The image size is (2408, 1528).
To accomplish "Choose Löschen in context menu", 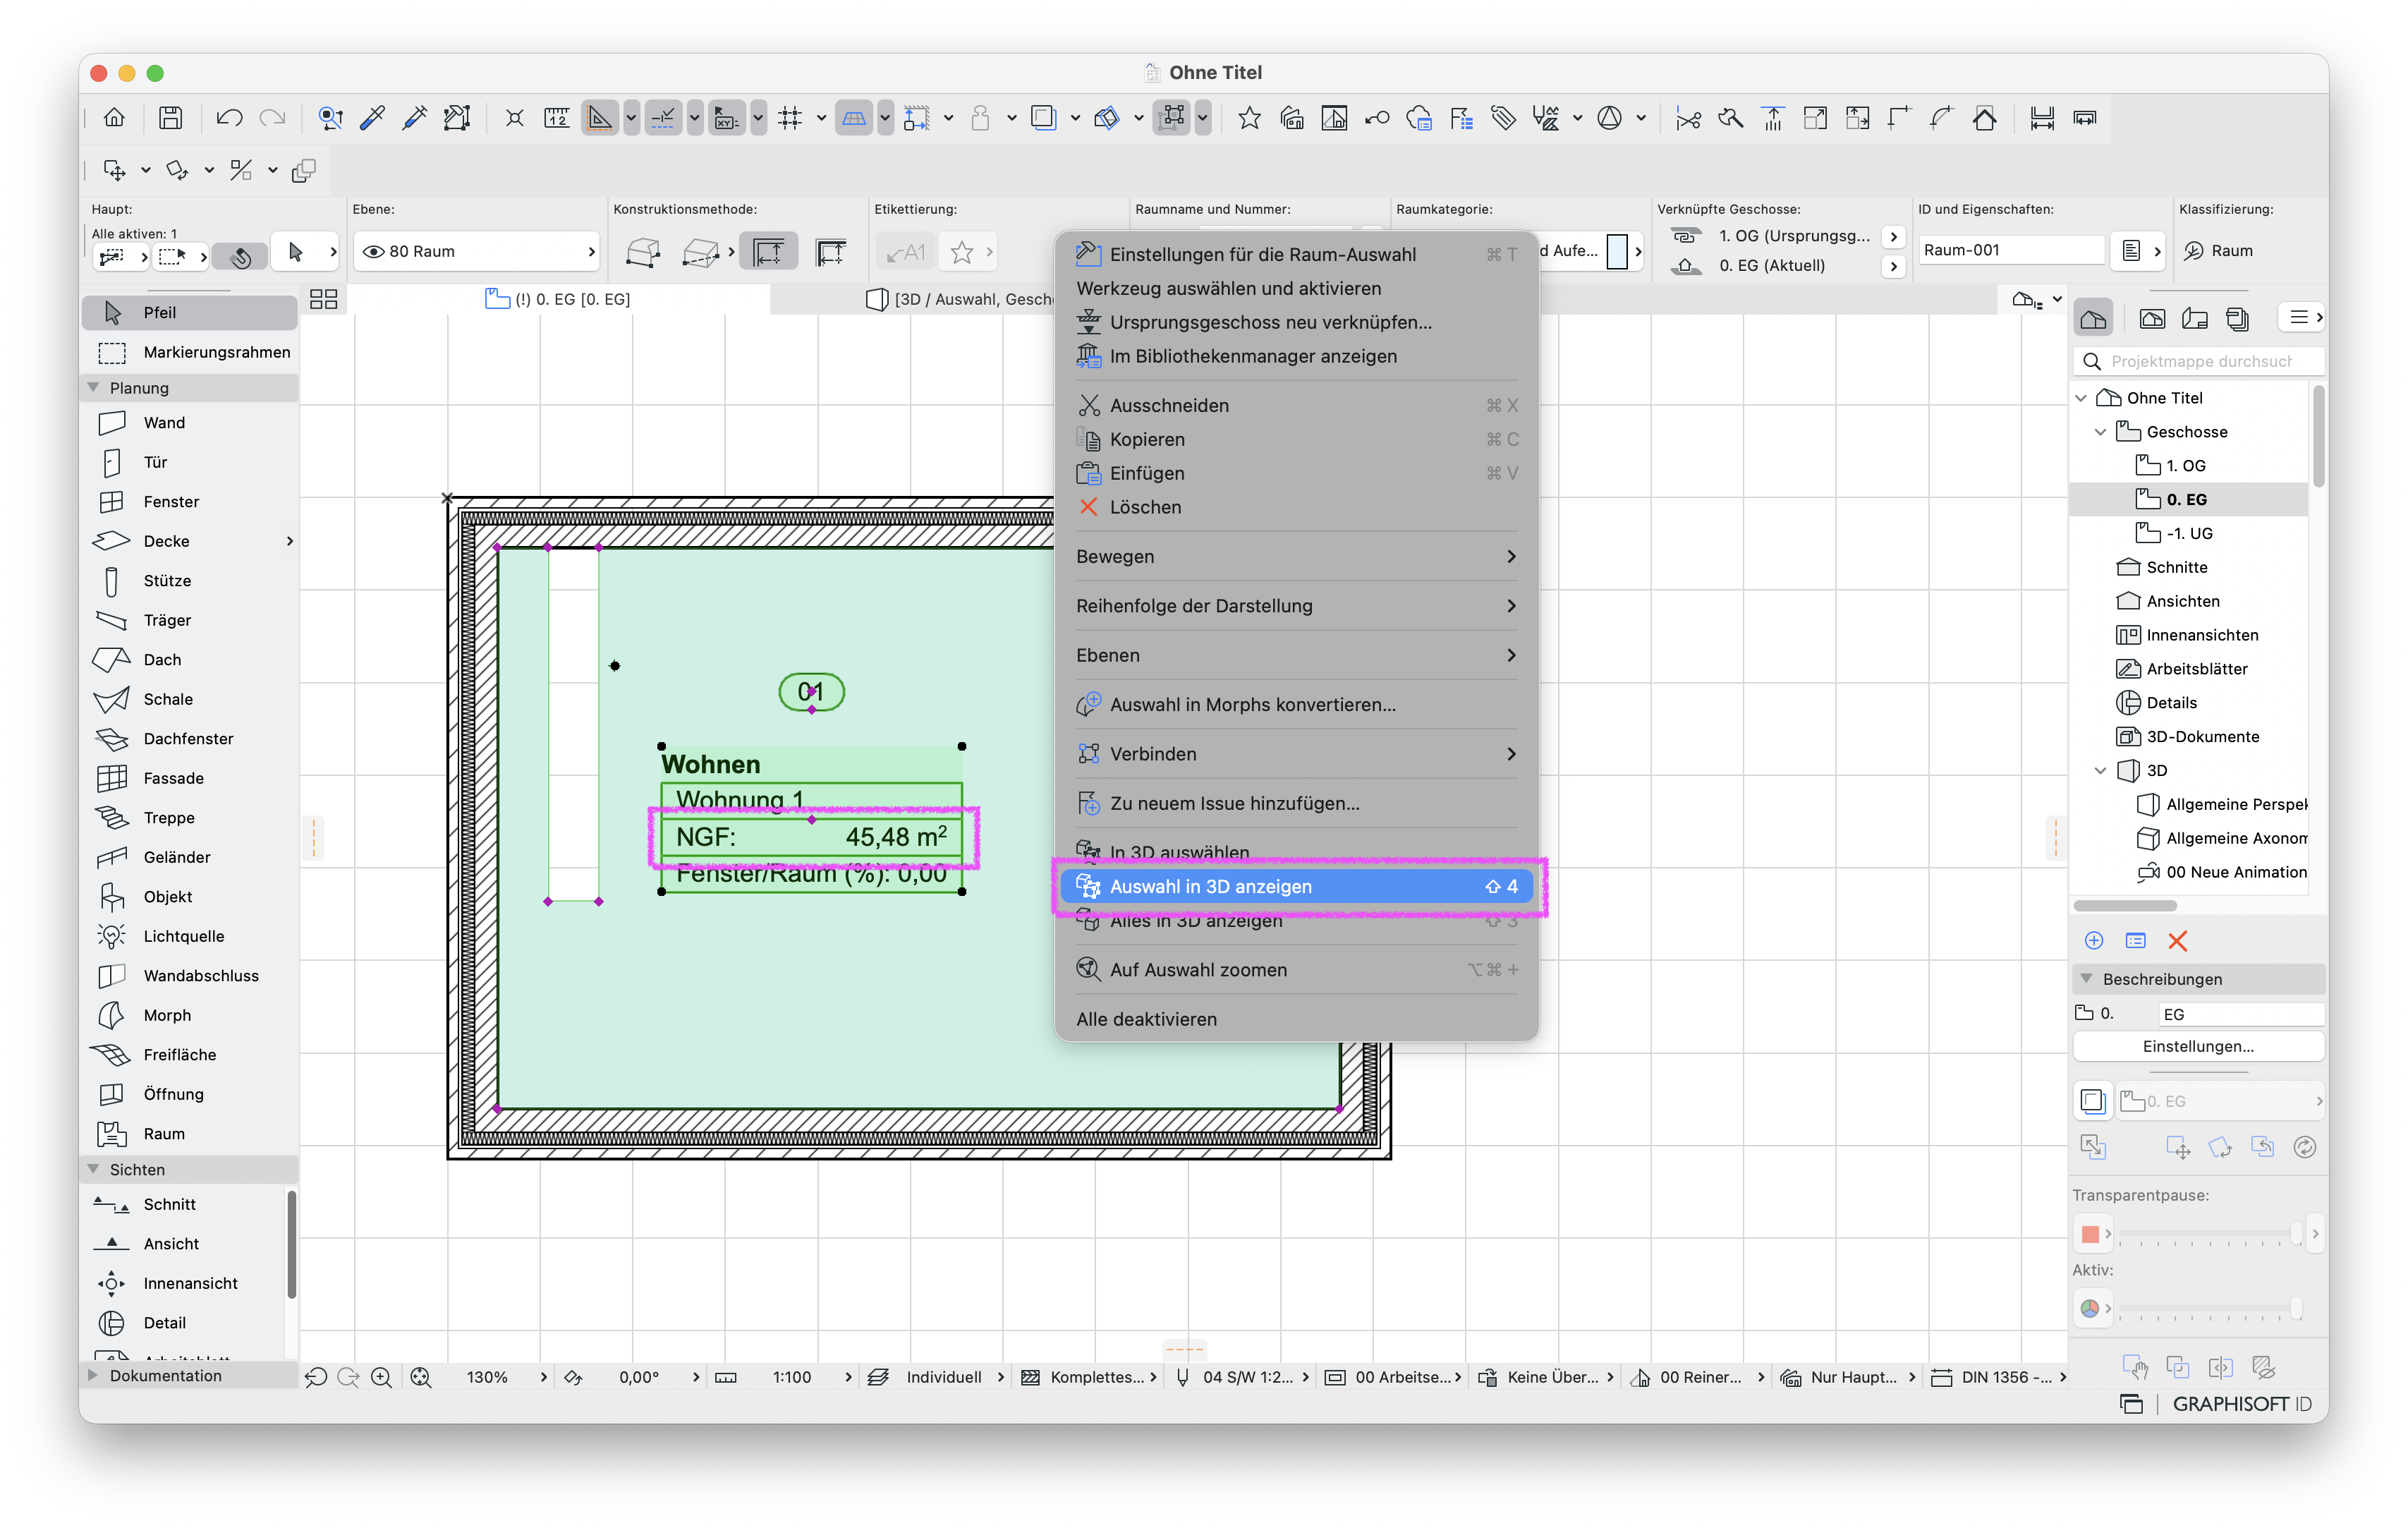I will 1297,508.
